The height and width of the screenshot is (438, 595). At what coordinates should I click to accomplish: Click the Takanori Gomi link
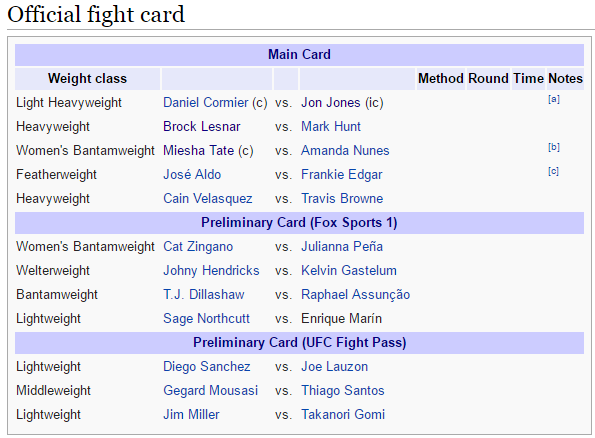343,414
